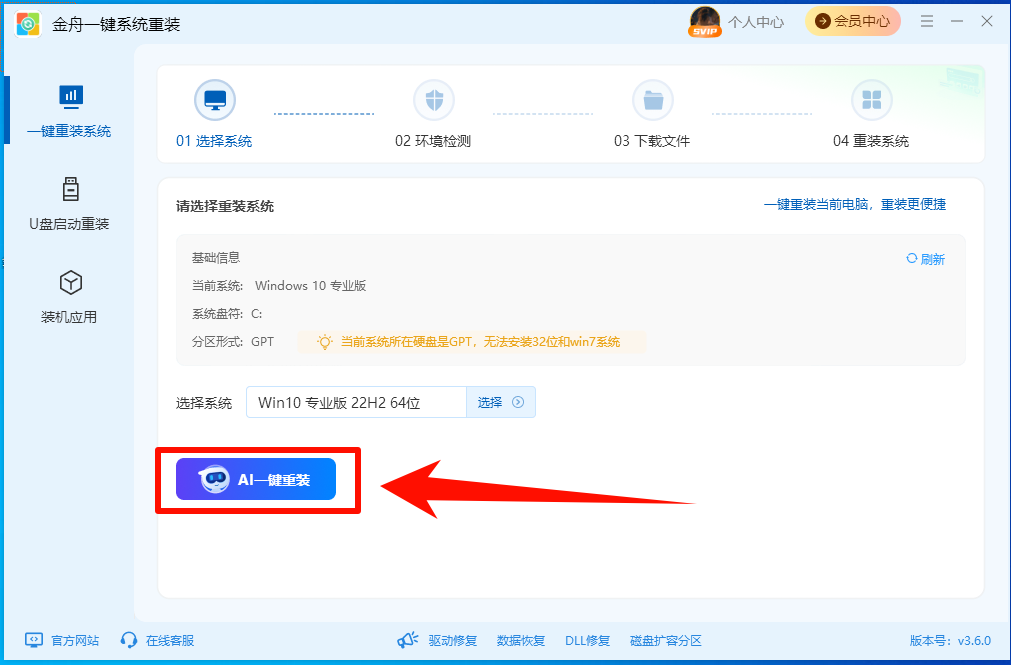The height and width of the screenshot is (665, 1011).
Task: Click step 02 shield icon
Action: [x=434, y=100]
